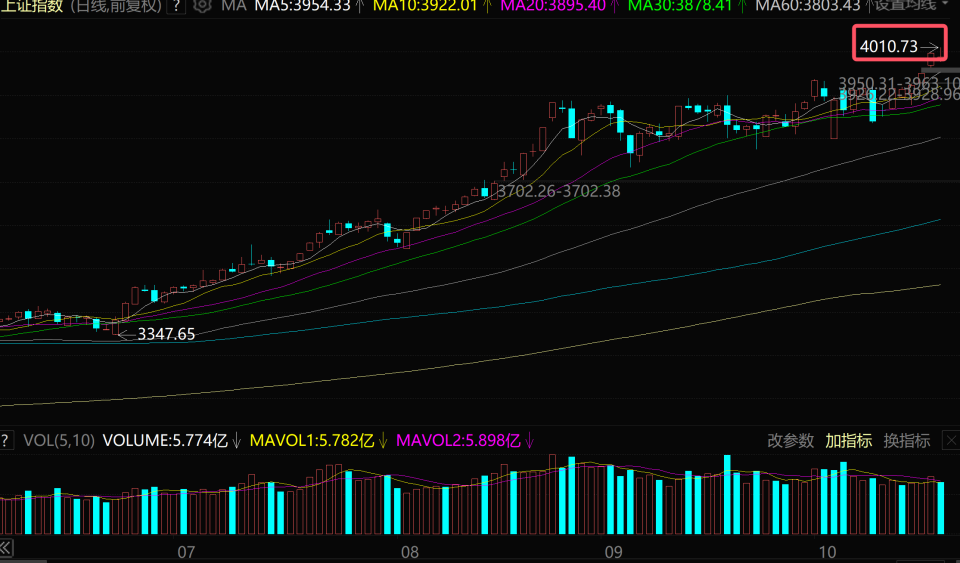Open the 设置均线 dropdown
The height and width of the screenshot is (563, 960).
tap(911, 6)
